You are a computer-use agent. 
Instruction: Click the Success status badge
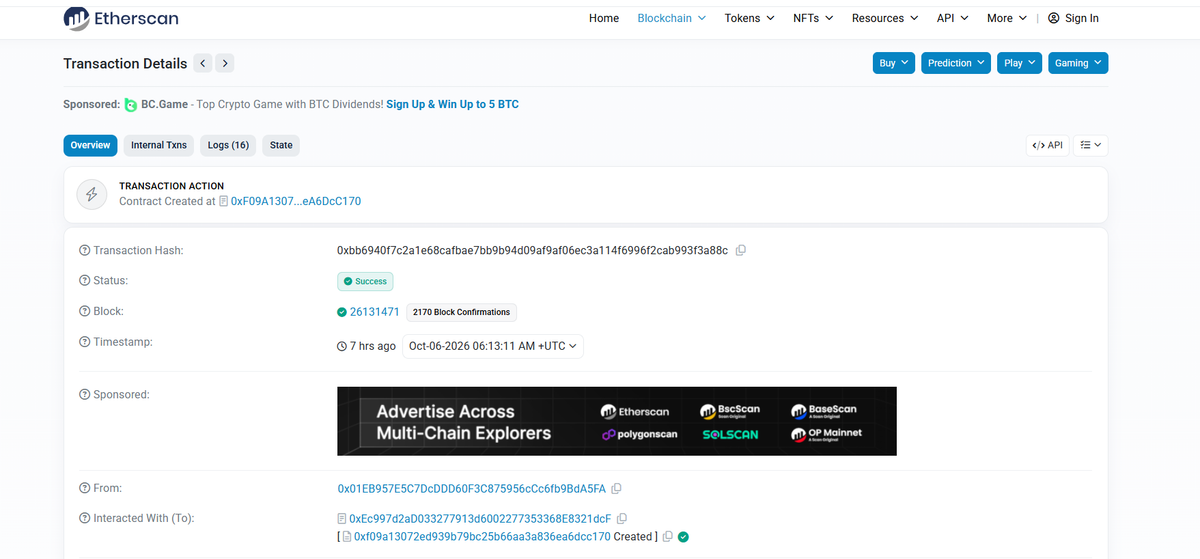coord(365,281)
